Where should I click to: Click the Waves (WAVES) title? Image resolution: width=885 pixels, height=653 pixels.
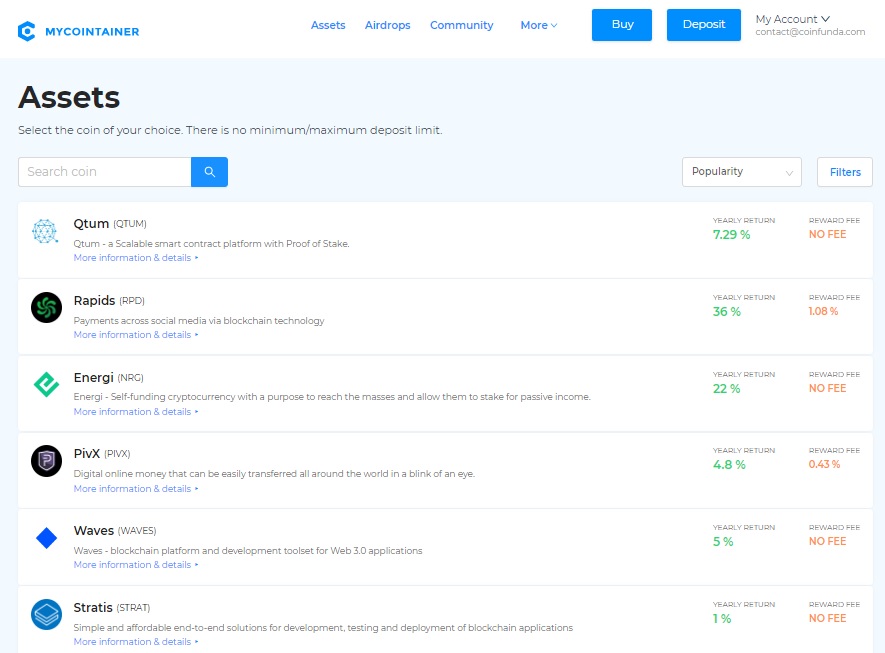[x=115, y=531]
